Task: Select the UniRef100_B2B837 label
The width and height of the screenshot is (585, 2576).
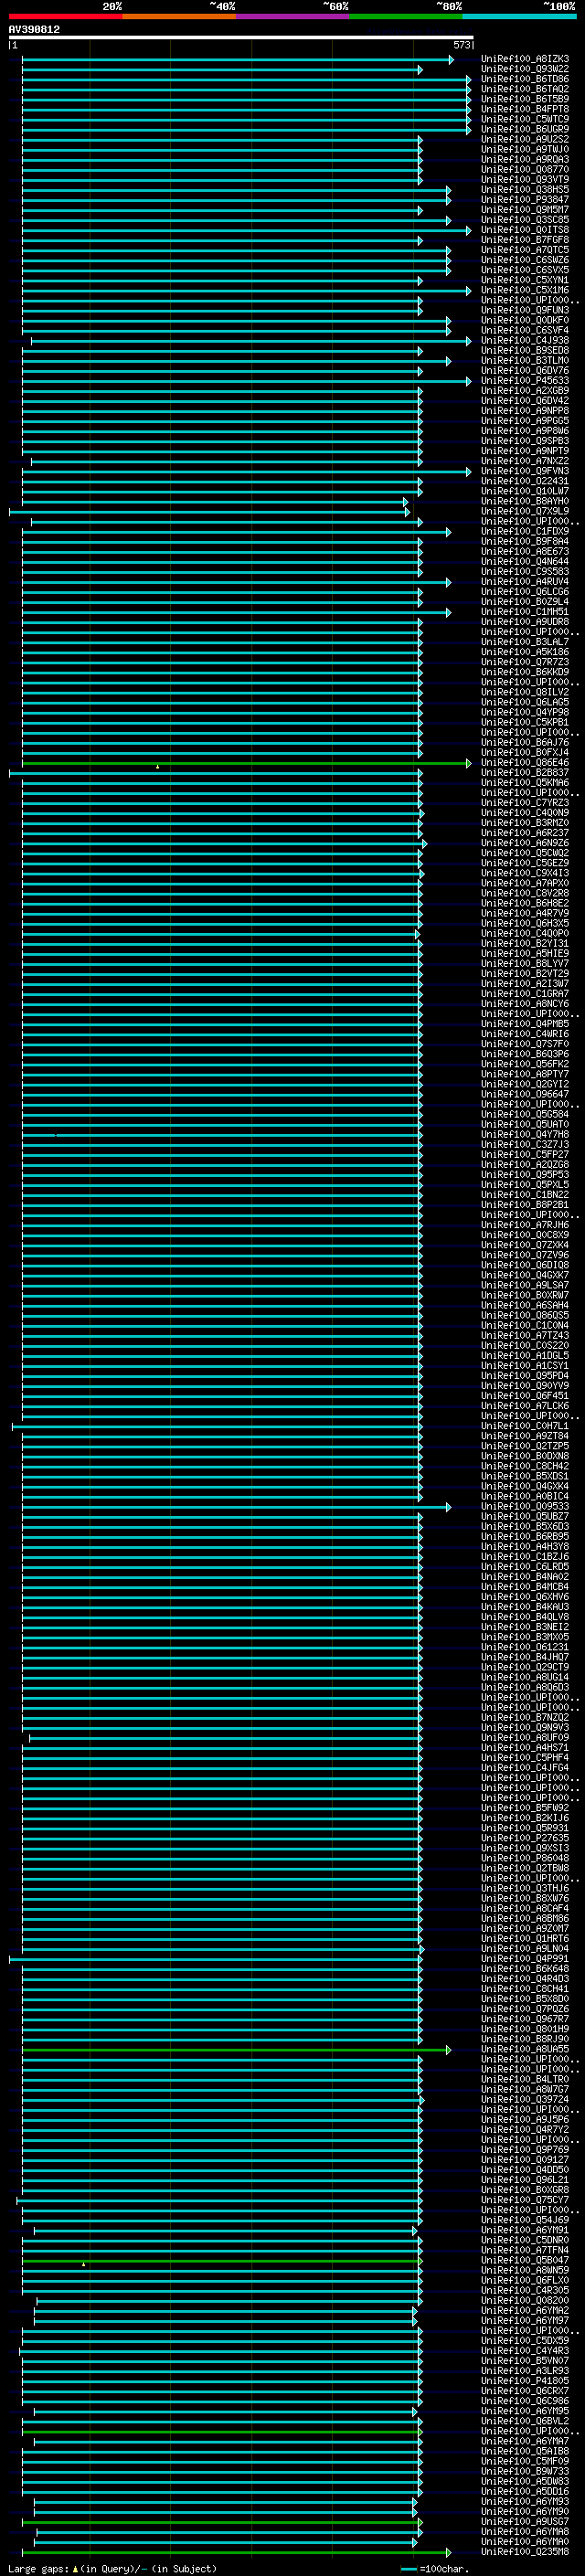Action: coord(525,773)
